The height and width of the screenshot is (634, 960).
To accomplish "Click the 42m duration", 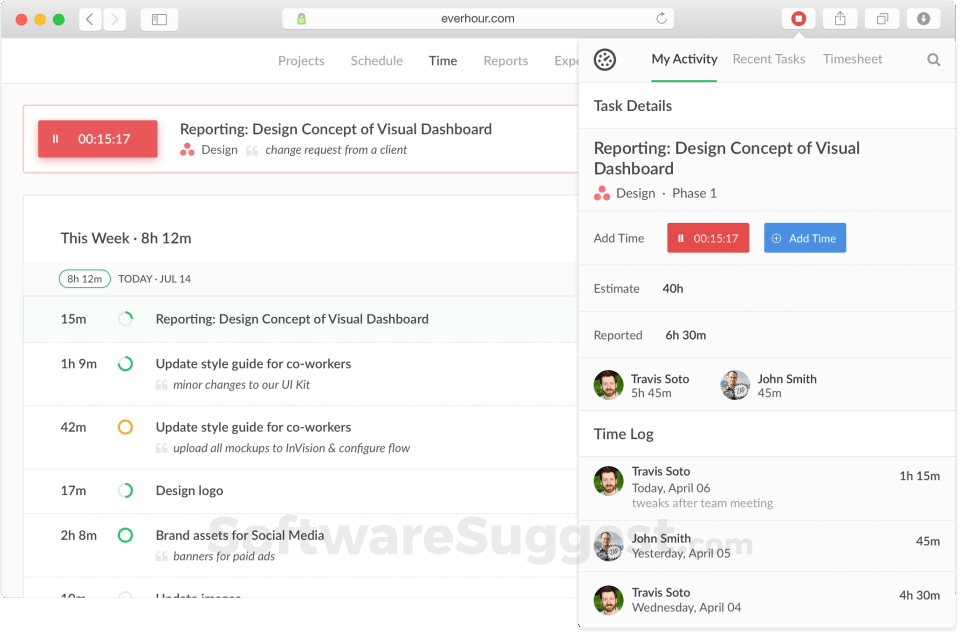I will tap(73, 427).
